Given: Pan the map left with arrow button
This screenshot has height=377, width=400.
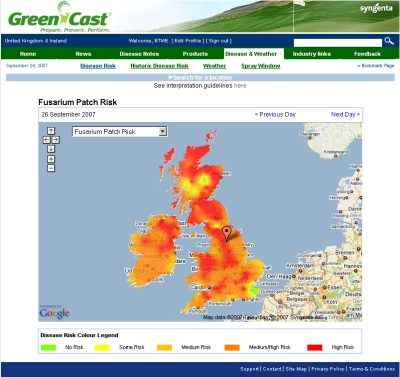Looking at the screenshot, I should [47, 140].
